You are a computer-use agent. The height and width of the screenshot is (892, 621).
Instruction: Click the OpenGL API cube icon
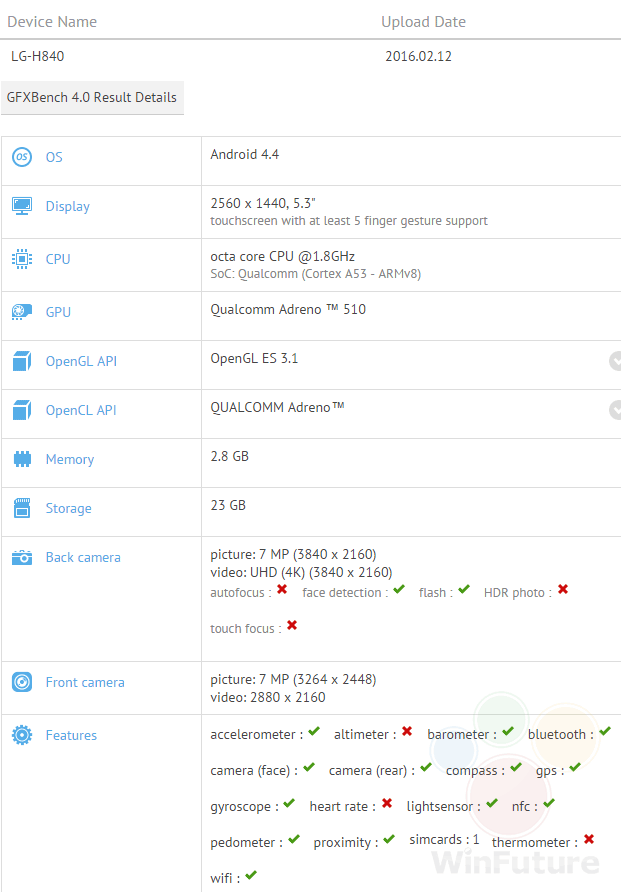[22, 361]
